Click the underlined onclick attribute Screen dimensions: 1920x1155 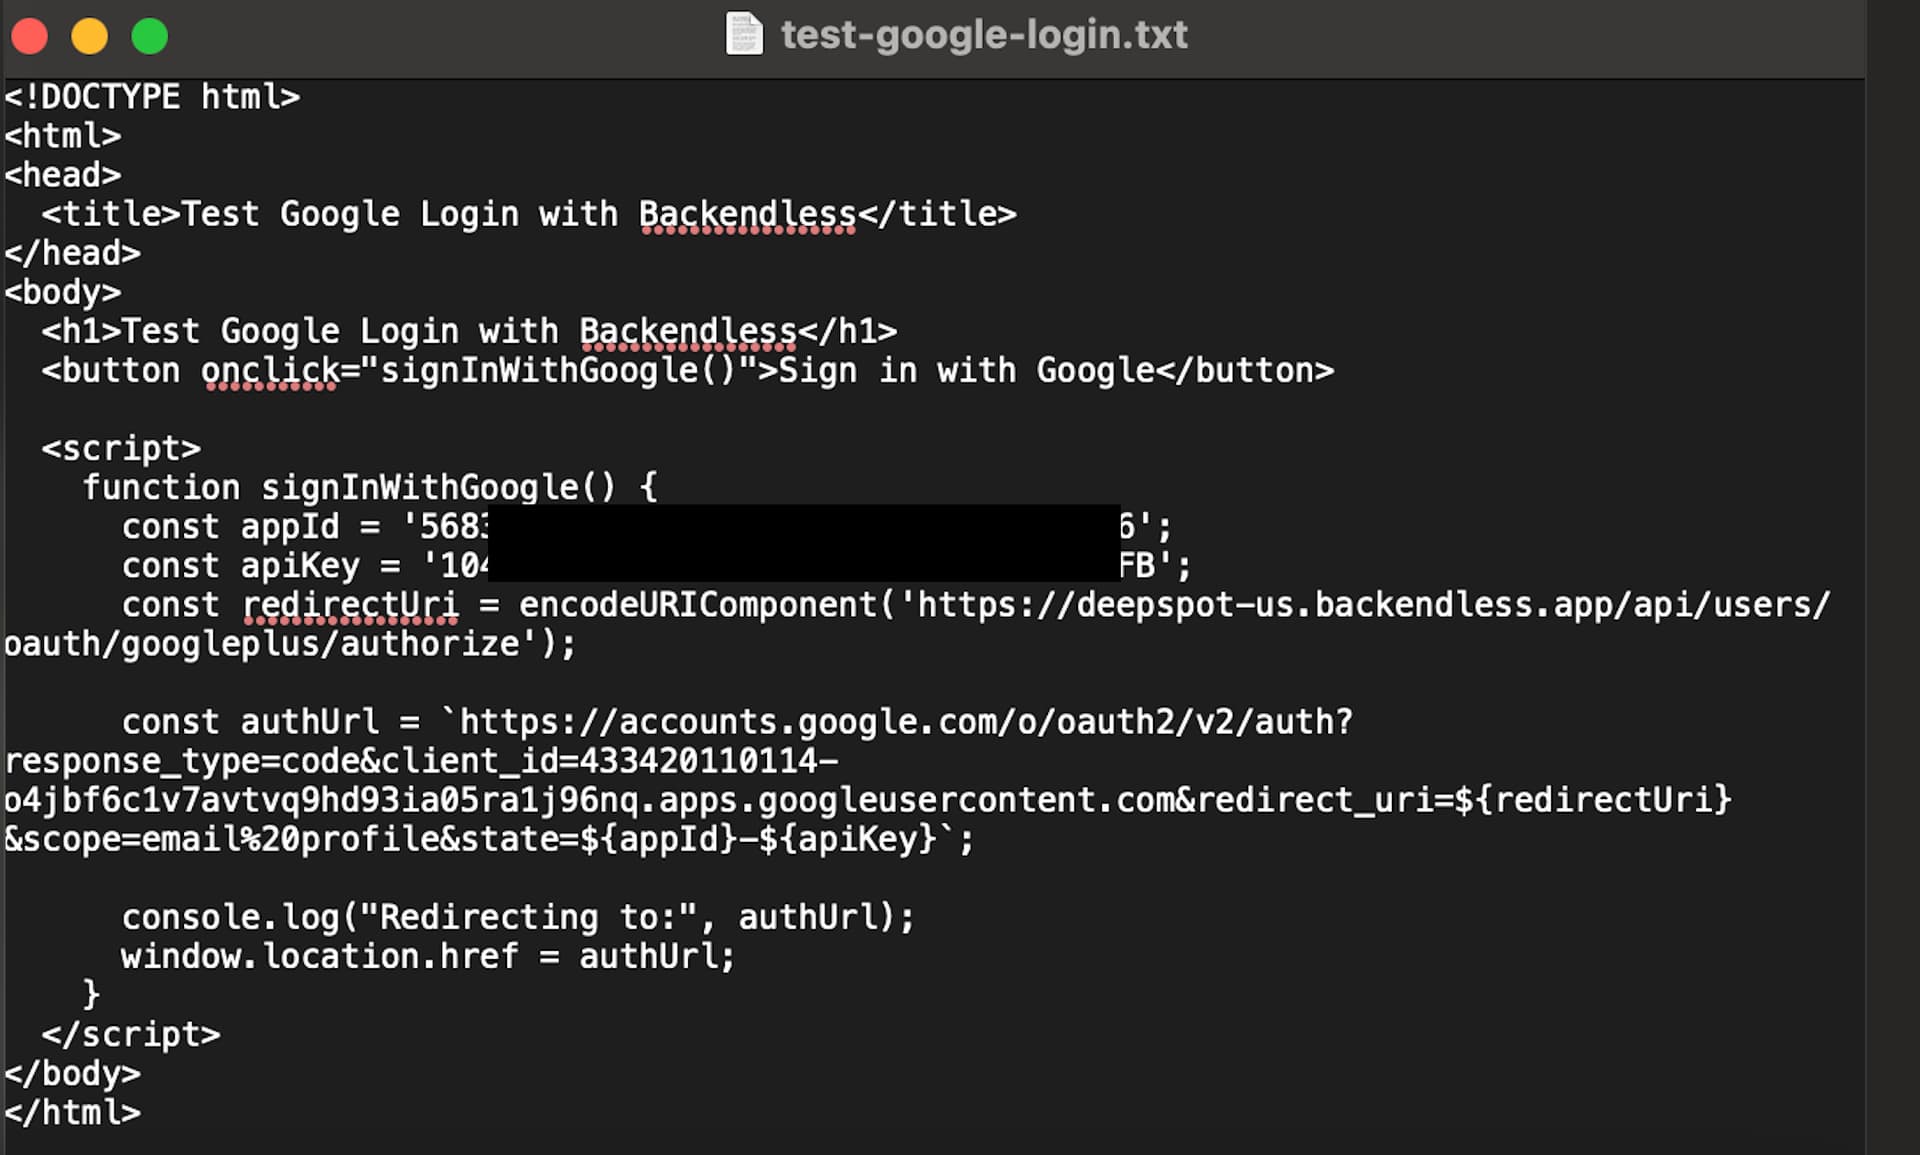tap(270, 371)
